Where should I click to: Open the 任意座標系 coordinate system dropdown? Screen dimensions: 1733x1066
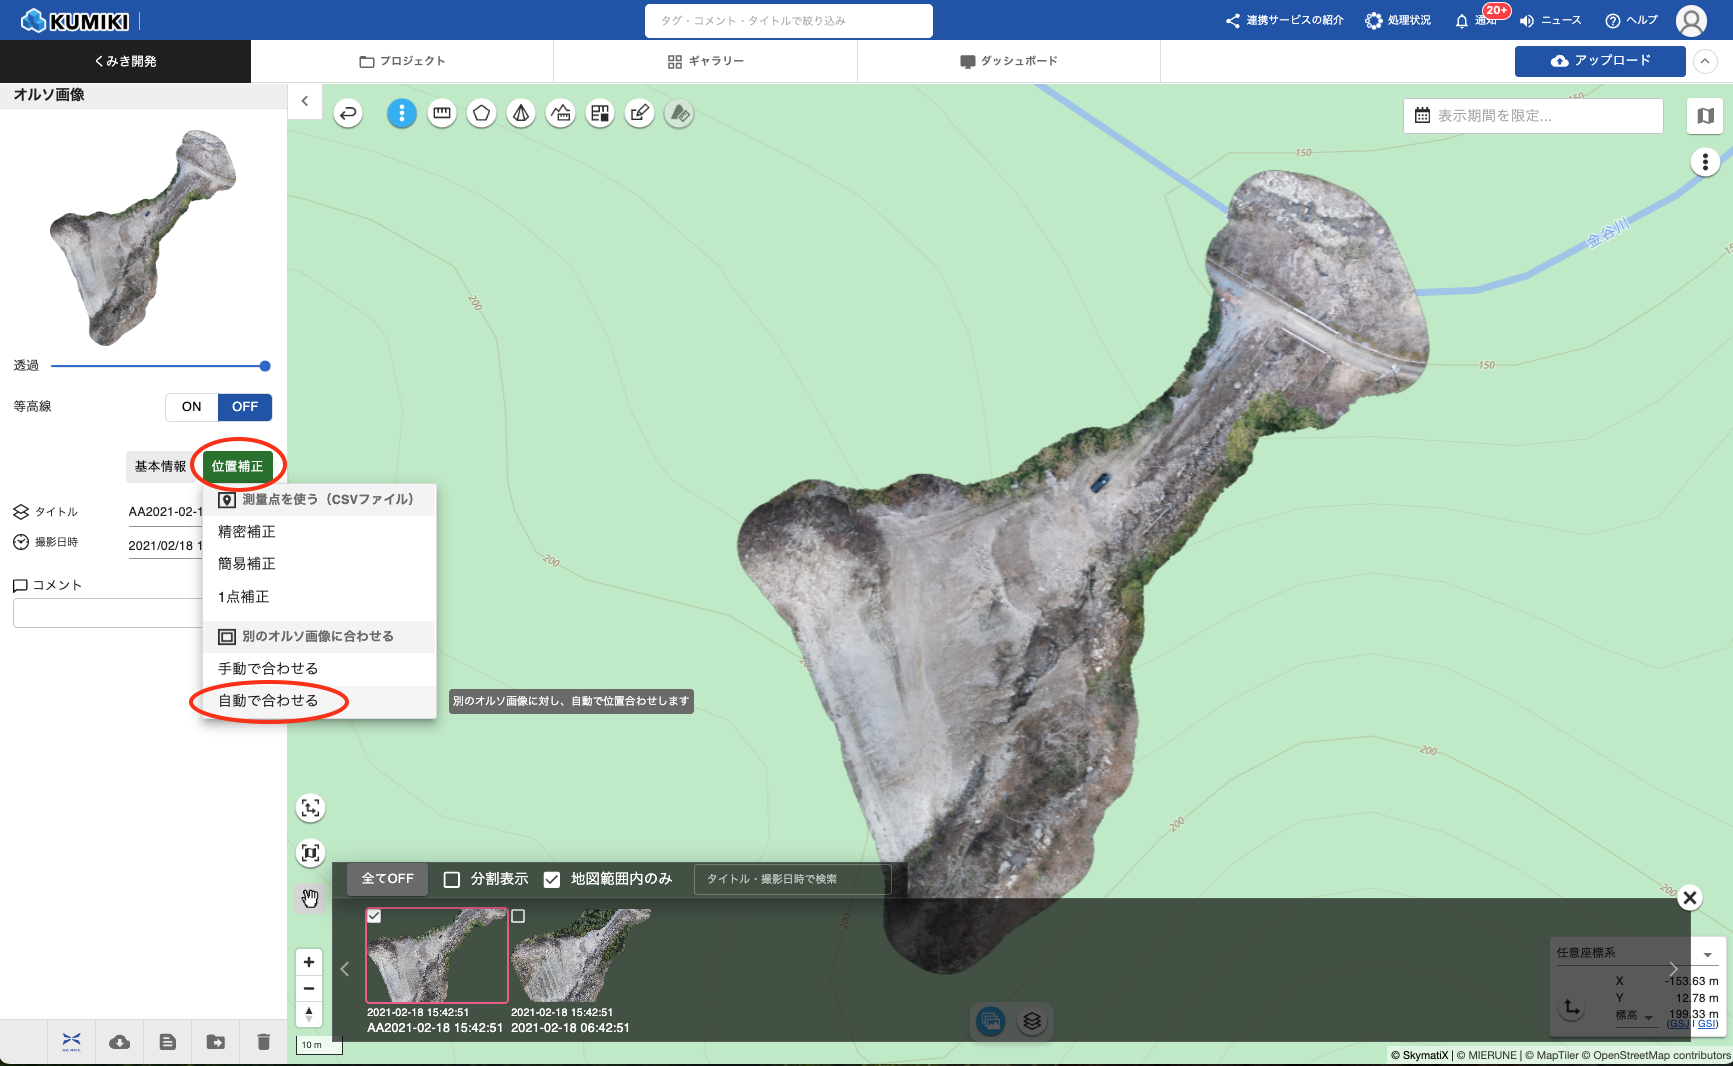coord(1707,954)
